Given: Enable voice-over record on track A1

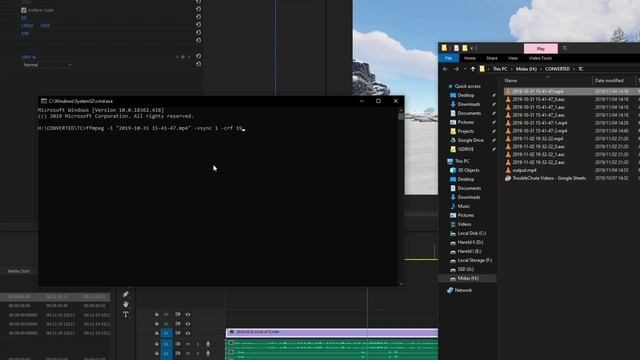Looking at the screenshot, I should tap(208, 344).
